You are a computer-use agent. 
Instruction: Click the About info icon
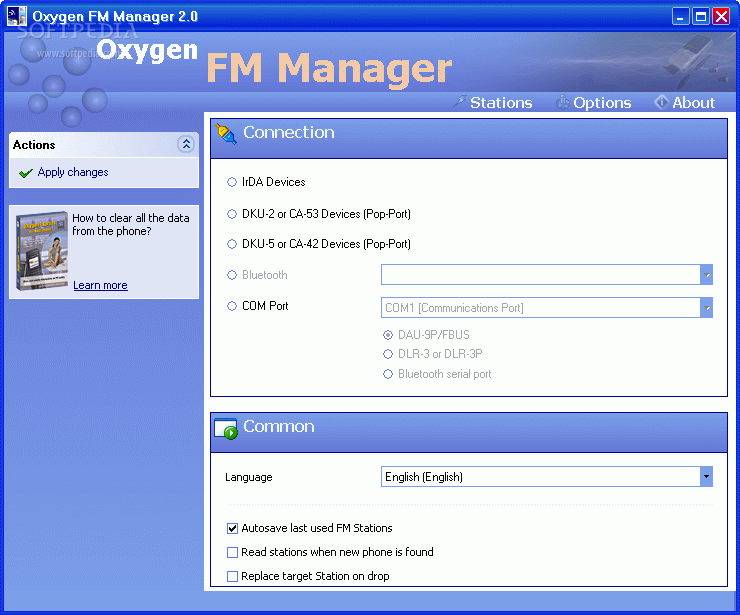(x=661, y=102)
